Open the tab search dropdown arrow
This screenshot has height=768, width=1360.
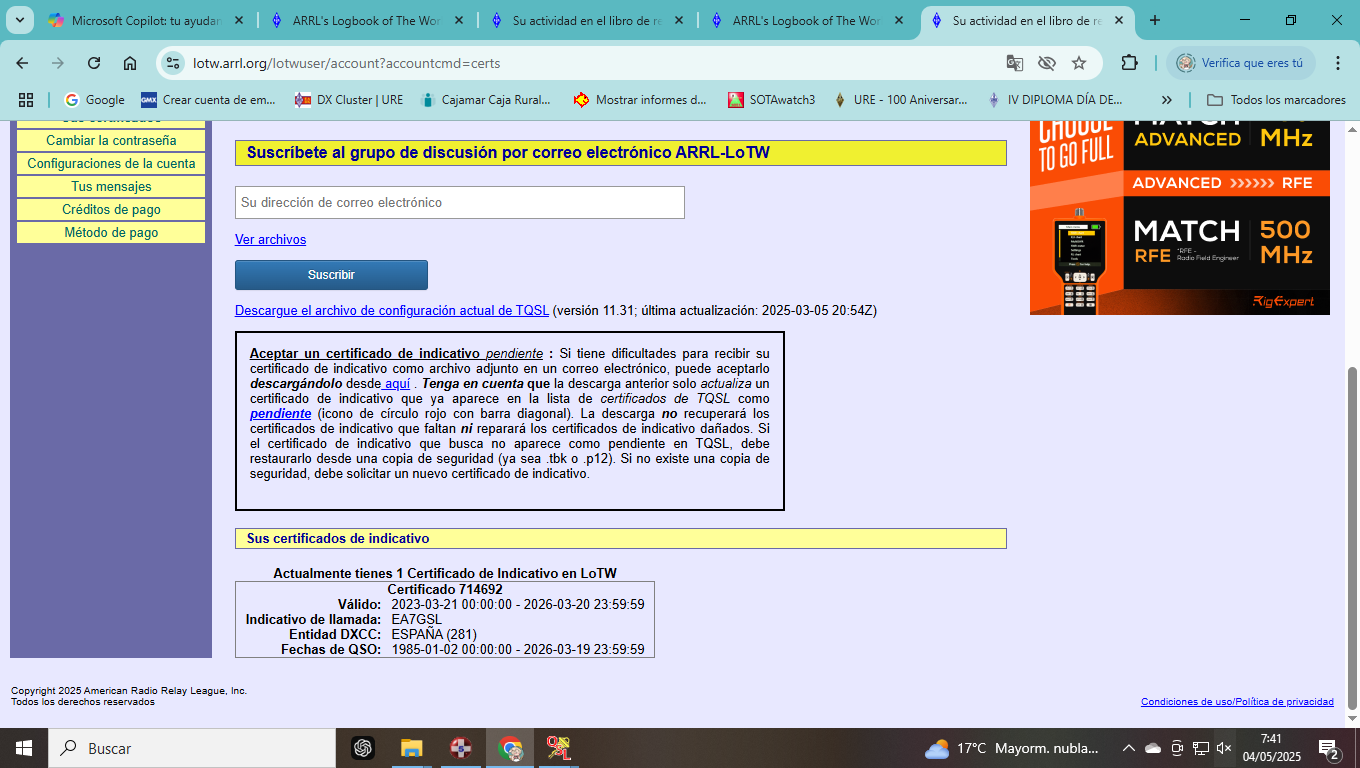[x=22, y=20]
